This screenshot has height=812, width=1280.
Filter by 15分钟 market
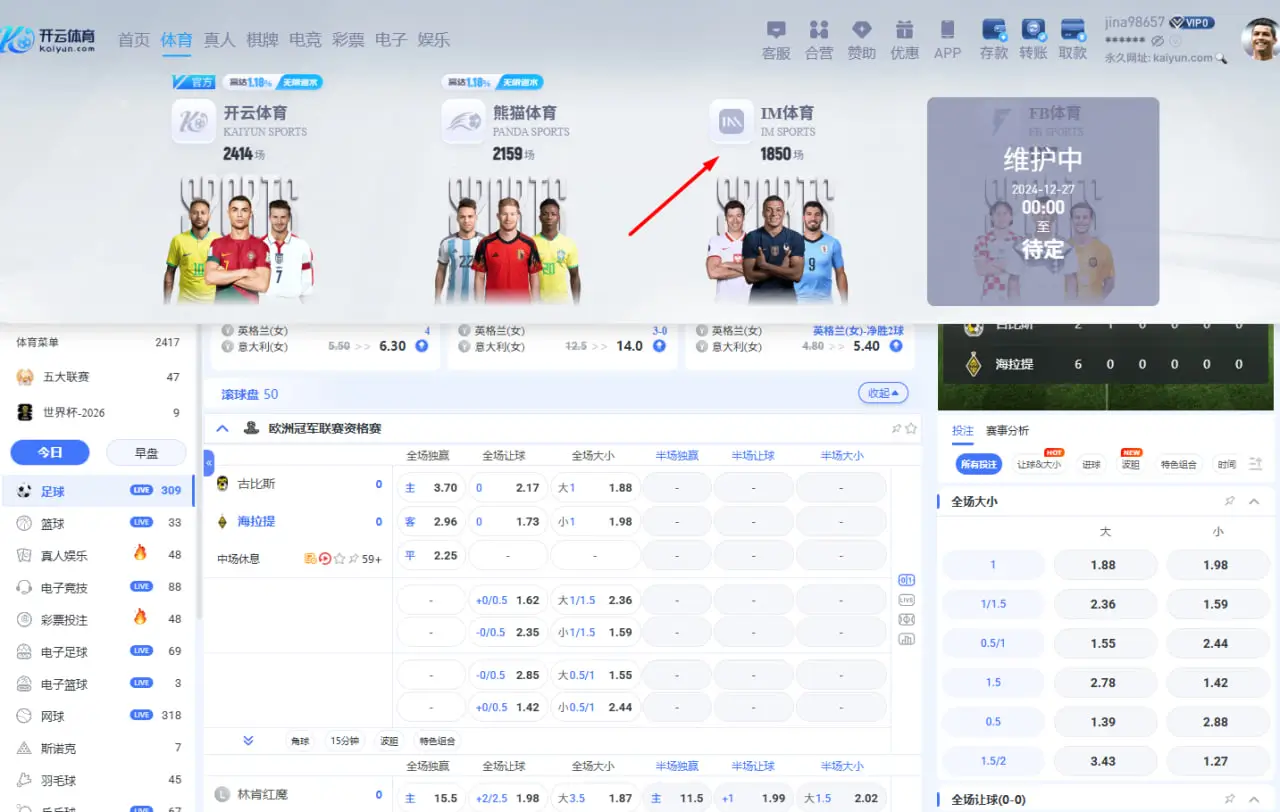345,741
